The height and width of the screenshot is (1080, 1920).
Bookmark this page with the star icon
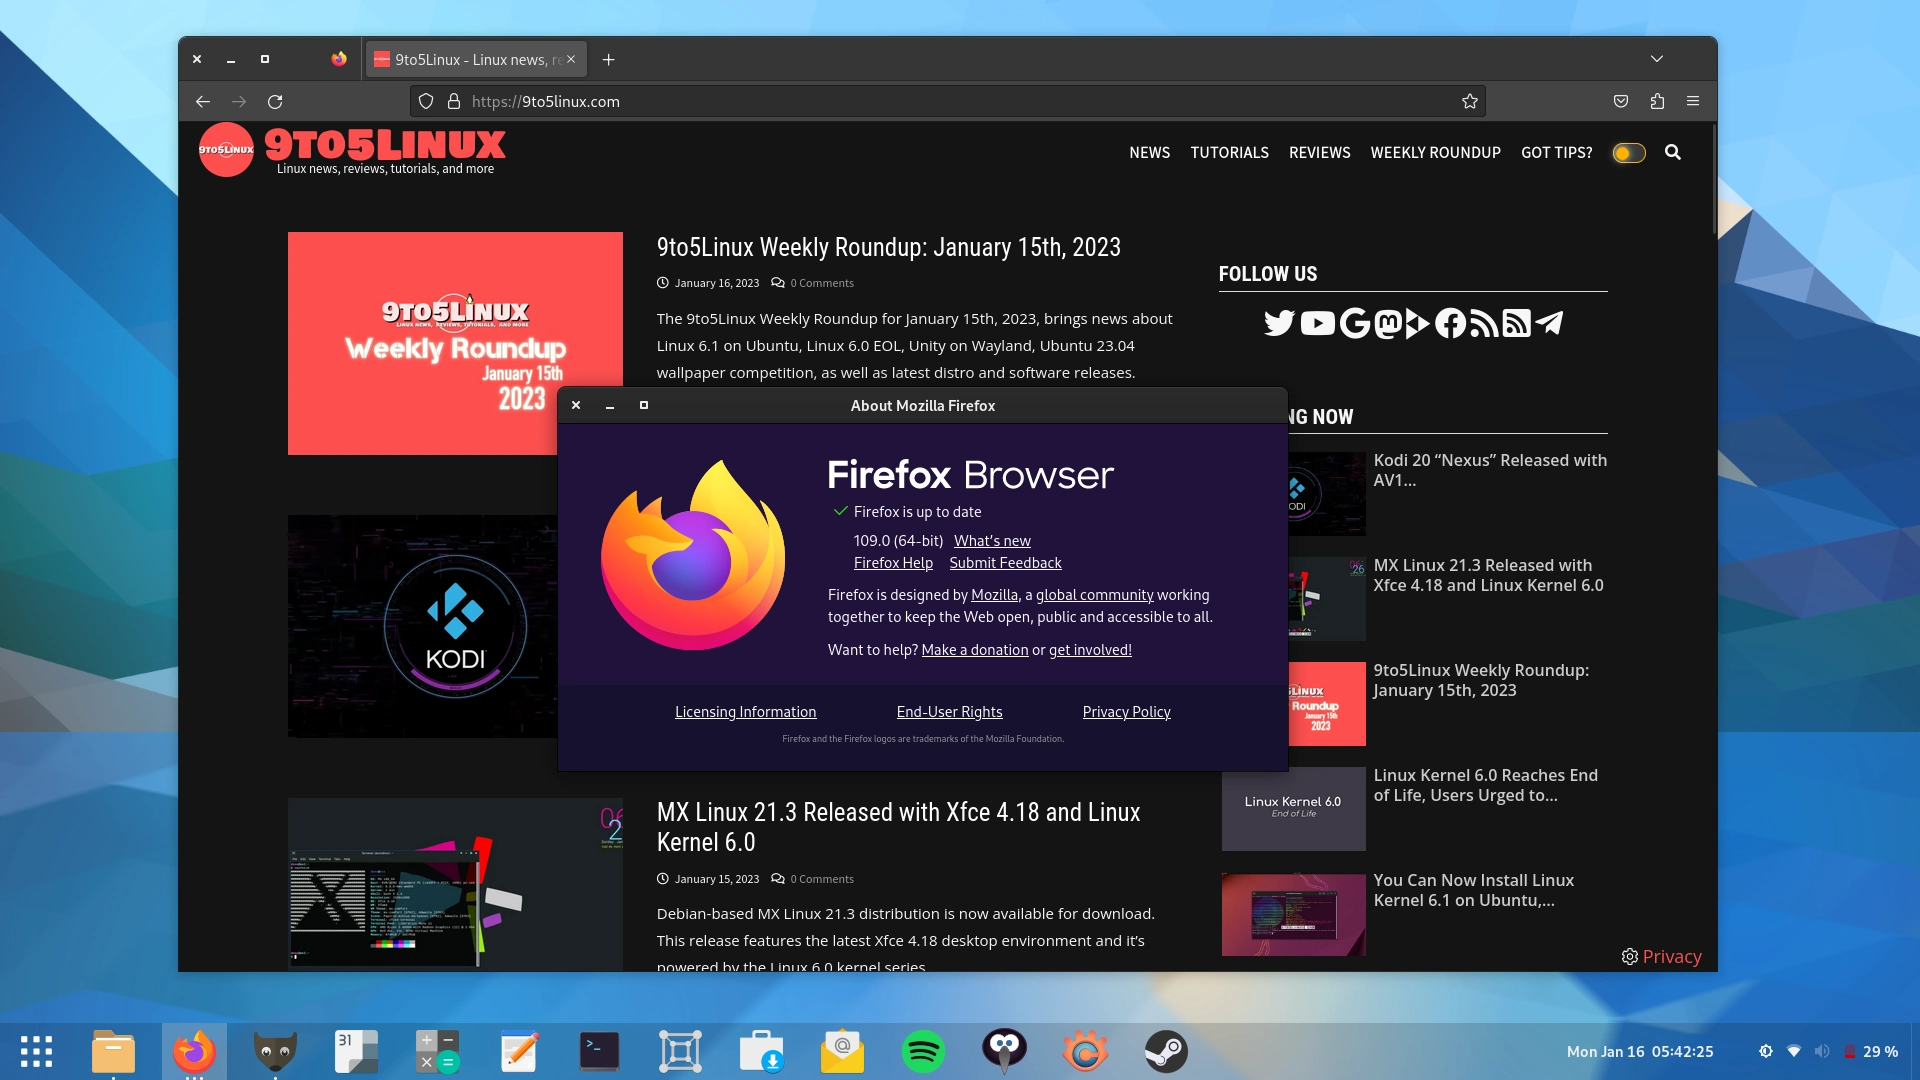(x=1469, y=101)
